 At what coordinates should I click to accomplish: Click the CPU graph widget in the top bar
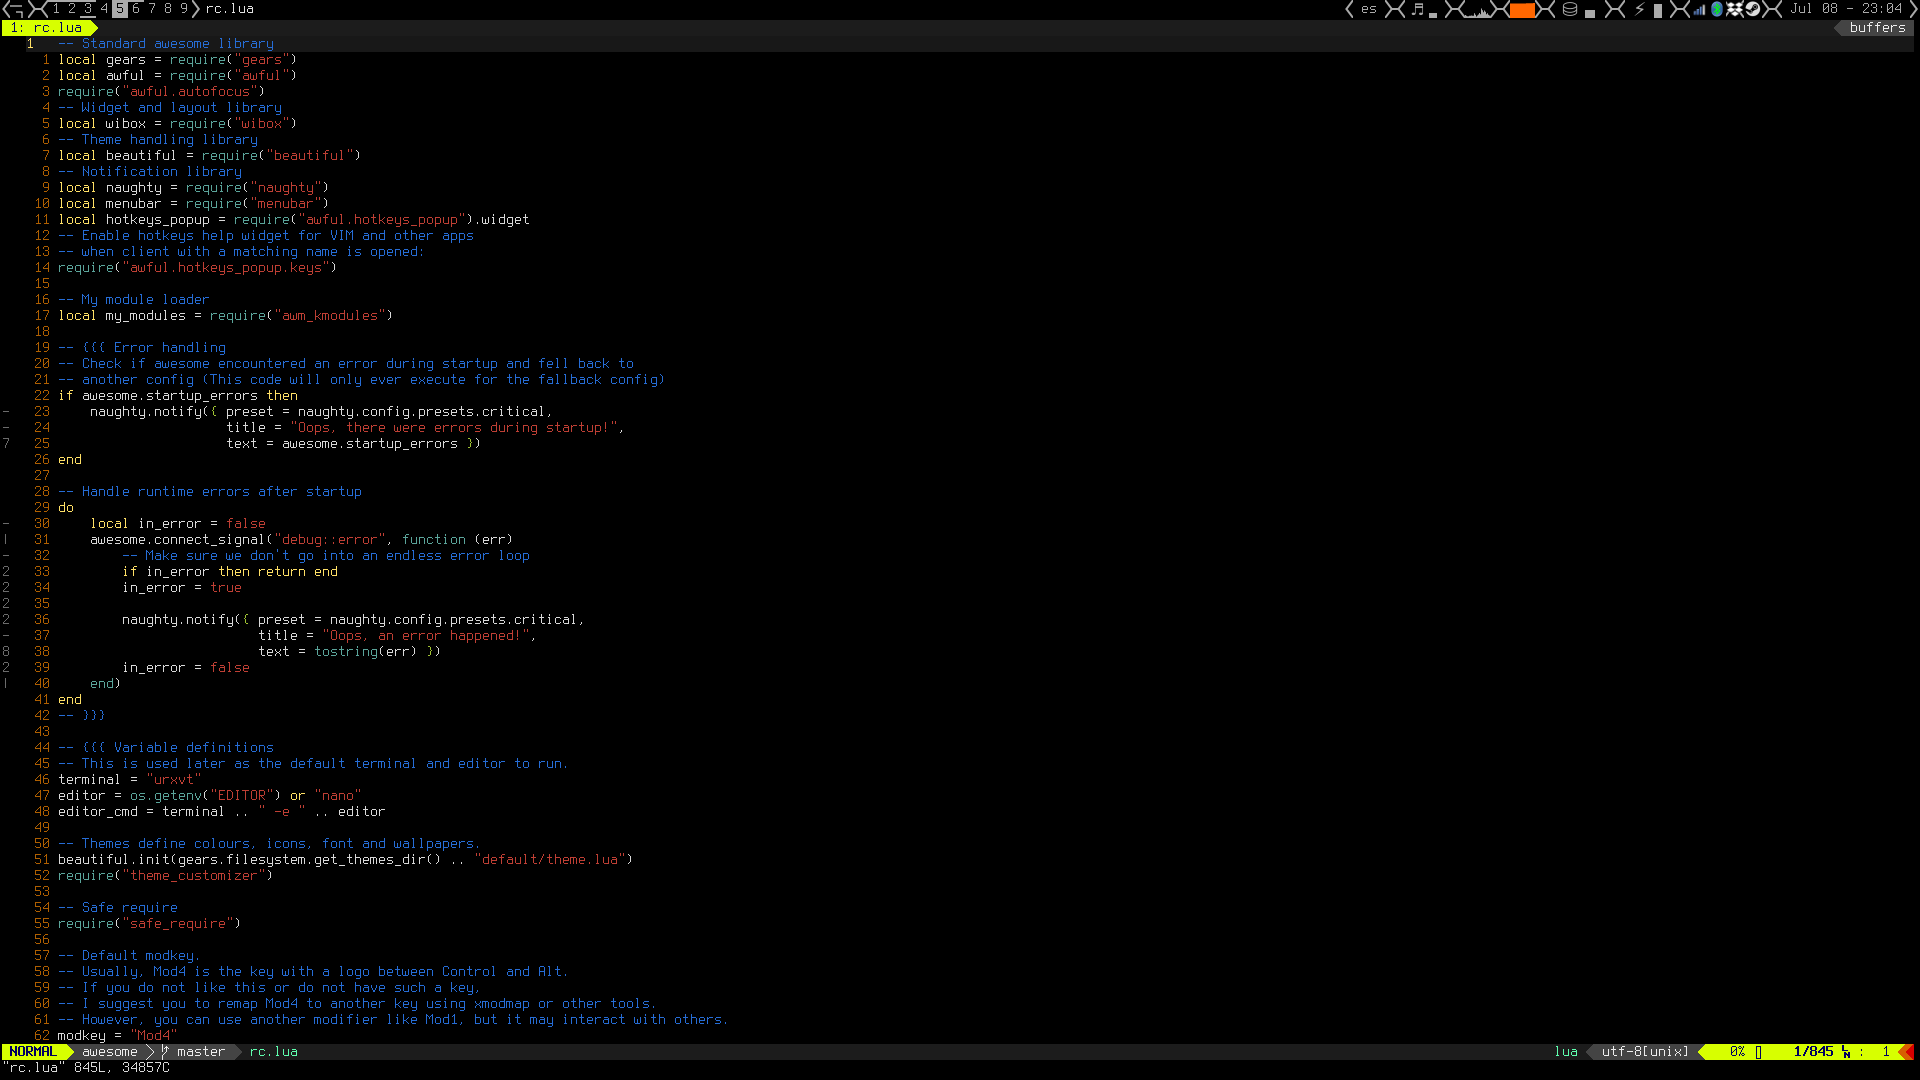pos(1477,12)
